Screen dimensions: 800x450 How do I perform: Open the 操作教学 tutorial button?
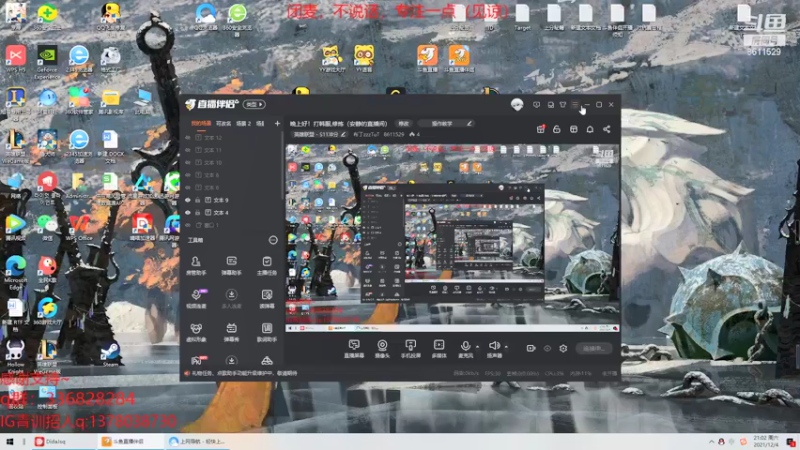[445, 123]
